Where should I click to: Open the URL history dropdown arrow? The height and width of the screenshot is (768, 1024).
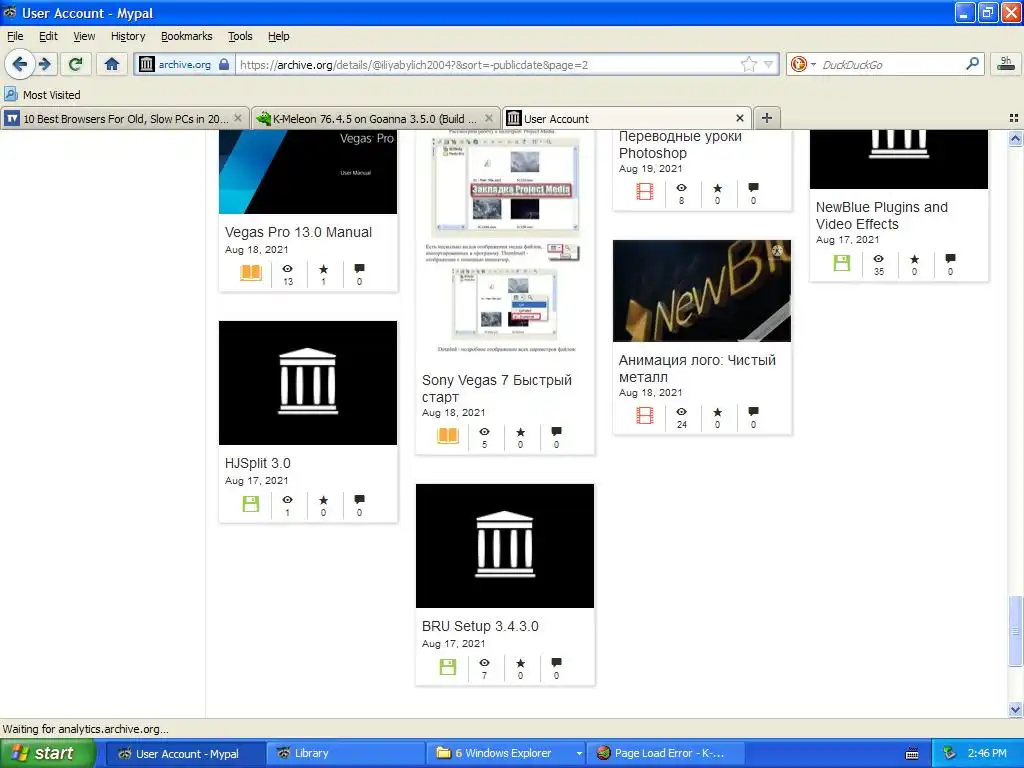point(769,64)
